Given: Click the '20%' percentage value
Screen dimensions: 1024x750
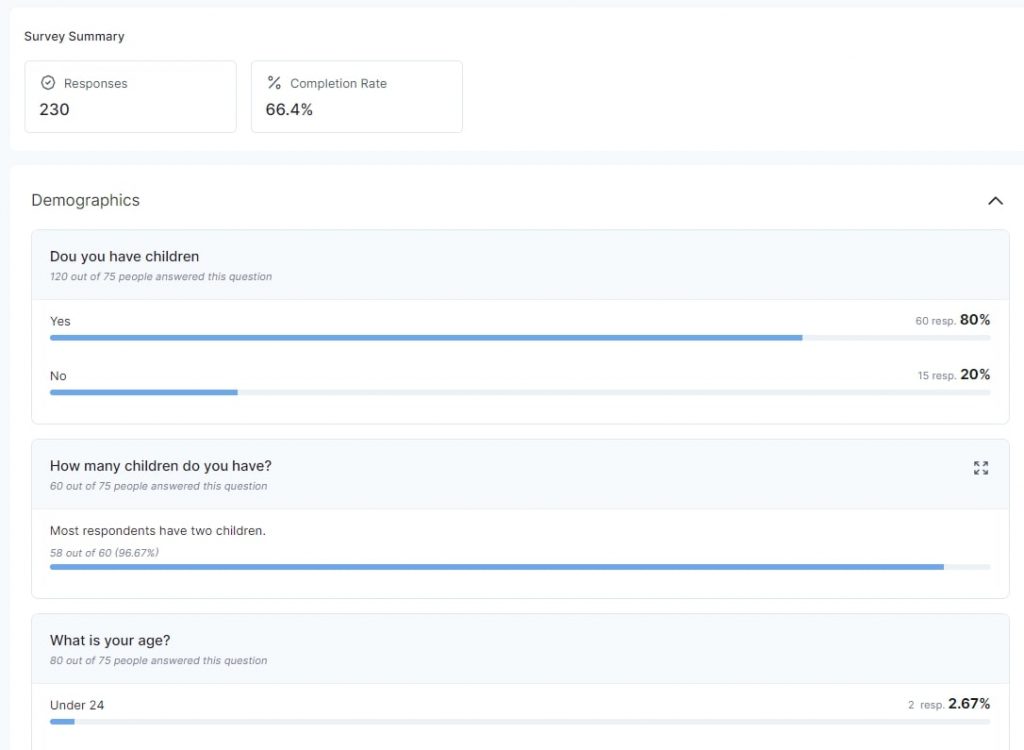Looking at the screenshot, I should coord(975,374).
